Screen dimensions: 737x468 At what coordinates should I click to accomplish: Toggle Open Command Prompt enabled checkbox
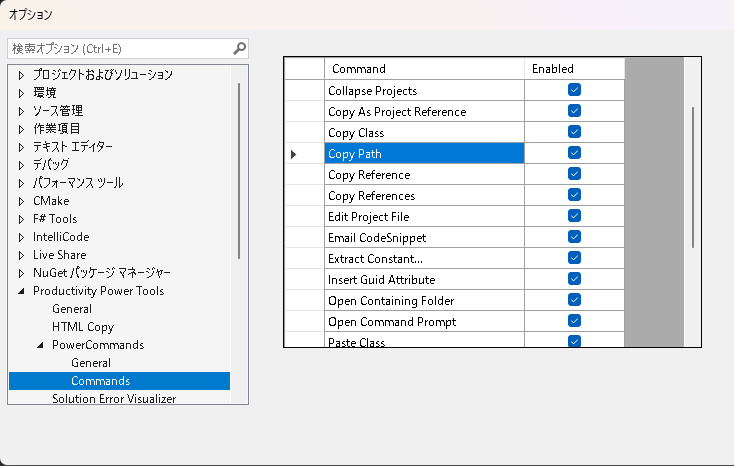coord(574,321)
